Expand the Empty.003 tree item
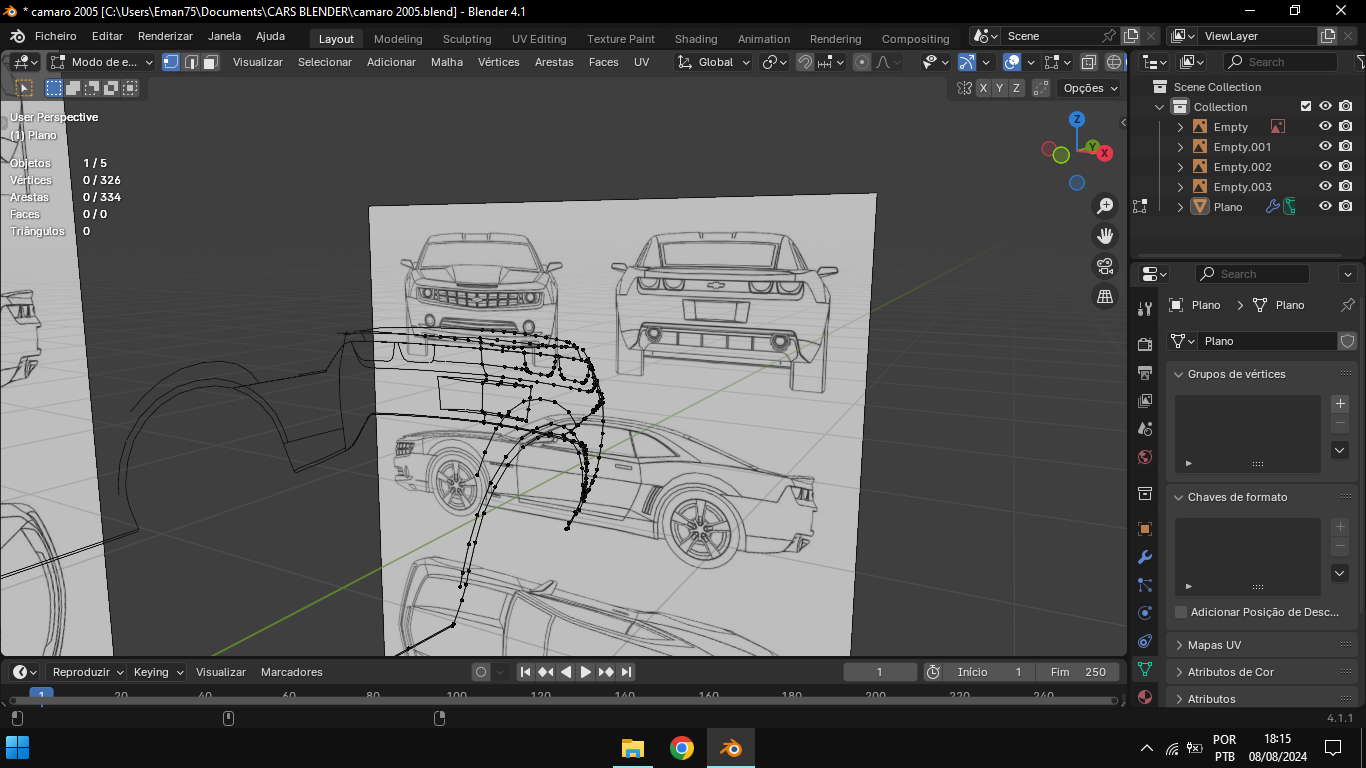1366x768 pixels. coord(1180,187)
